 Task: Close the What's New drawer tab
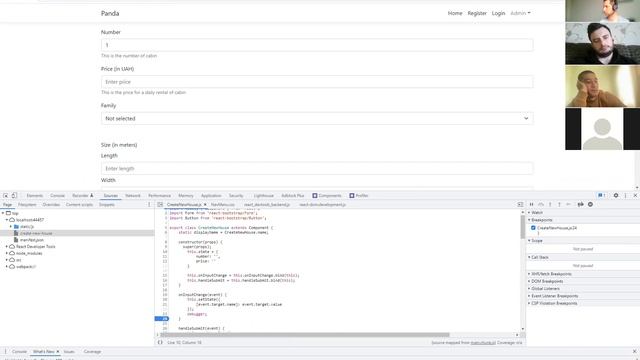58,351
